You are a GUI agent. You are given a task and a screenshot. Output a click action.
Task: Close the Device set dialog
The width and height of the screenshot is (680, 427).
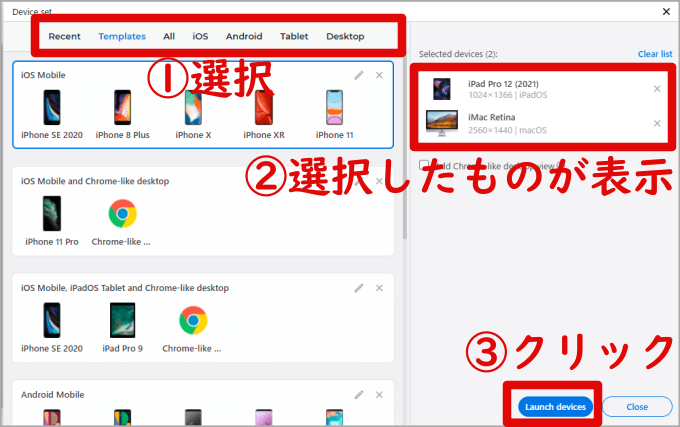click(666, 12)
